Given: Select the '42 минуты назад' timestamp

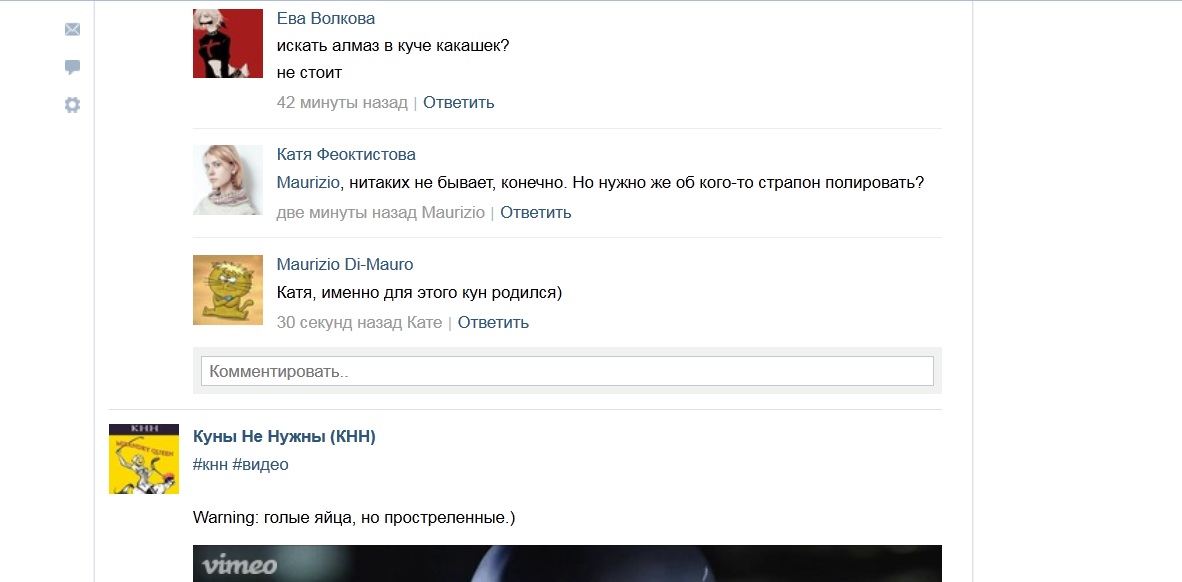Looking at the screenshot, I should [x=342, y=103].
